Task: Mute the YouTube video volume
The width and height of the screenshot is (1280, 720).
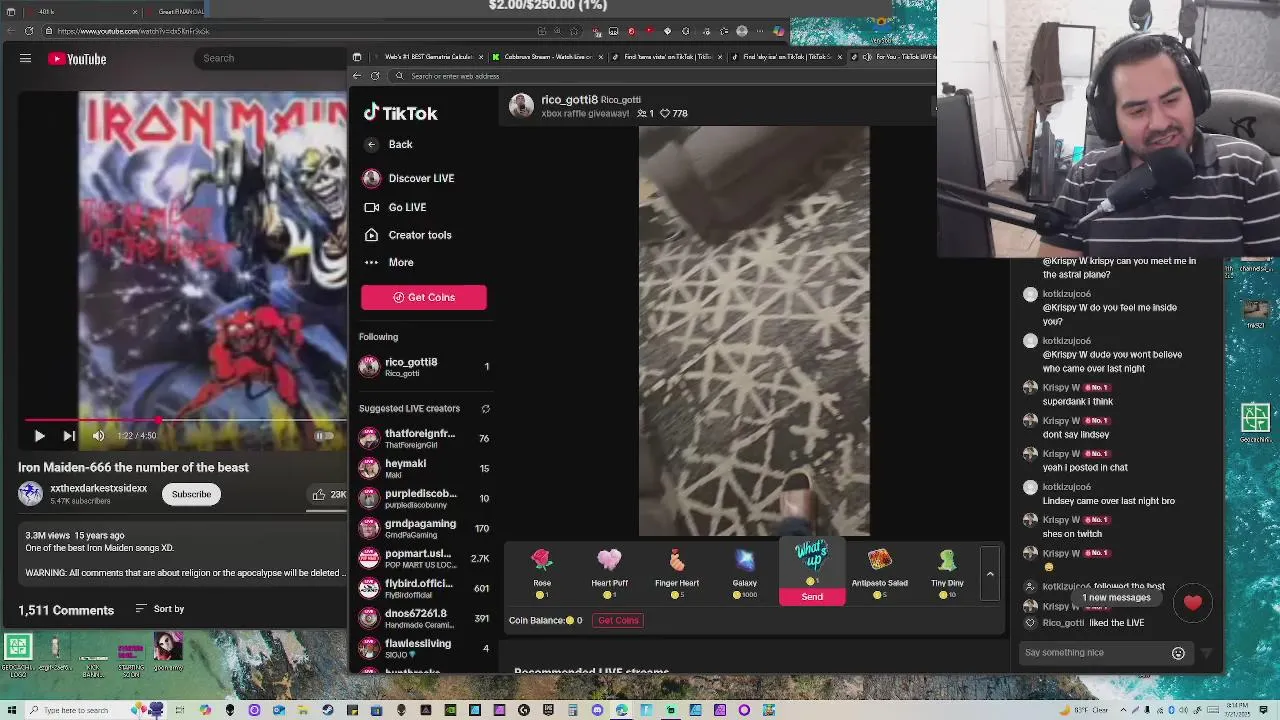Action: pyautogui.click(x=98, y=436)
